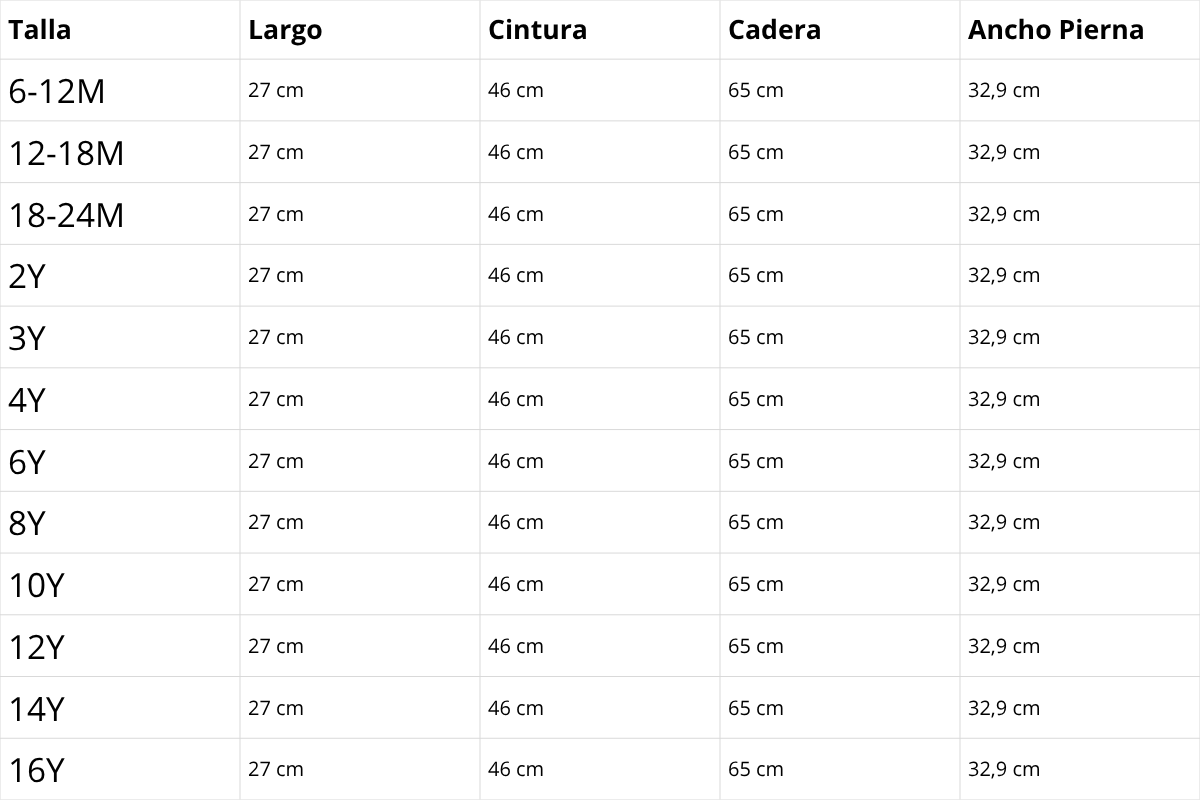Click the Ancho Pierna column header

click(1055, 30)
